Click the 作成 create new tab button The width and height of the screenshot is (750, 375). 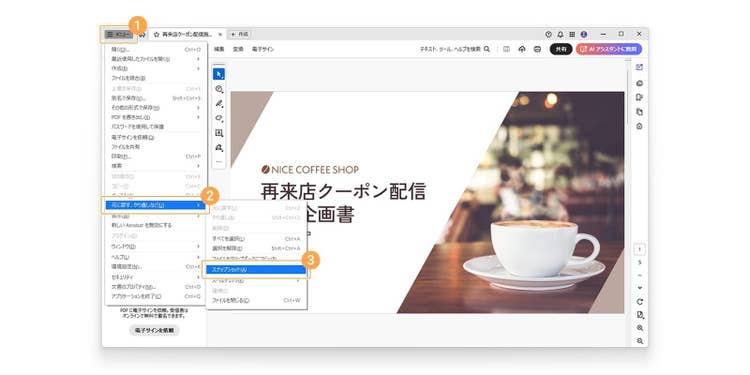click(240, 34)
